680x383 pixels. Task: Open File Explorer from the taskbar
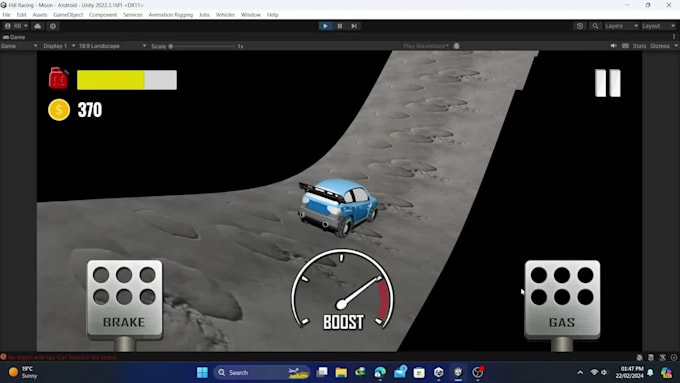[x=341, y=372]
